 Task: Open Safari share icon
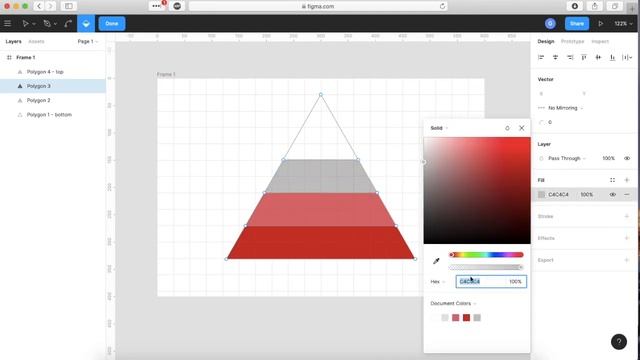[x=595, y=6]
